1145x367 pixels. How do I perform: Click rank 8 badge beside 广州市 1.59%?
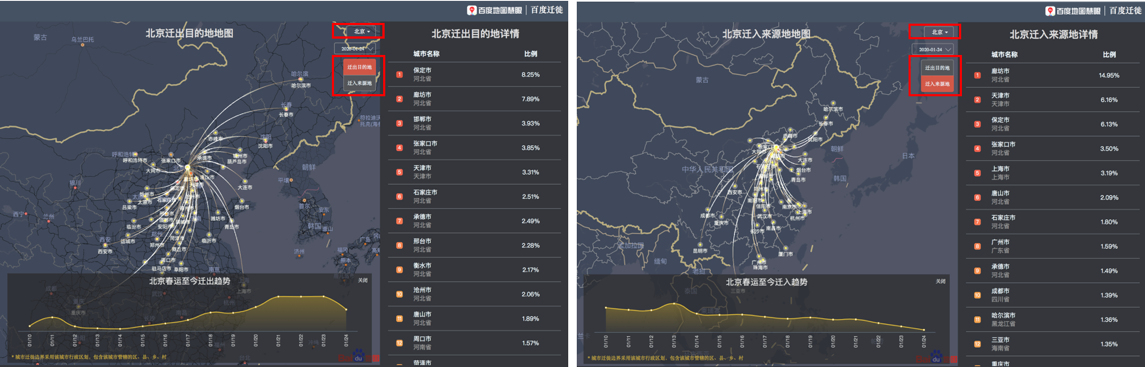(x=978, y=246)
